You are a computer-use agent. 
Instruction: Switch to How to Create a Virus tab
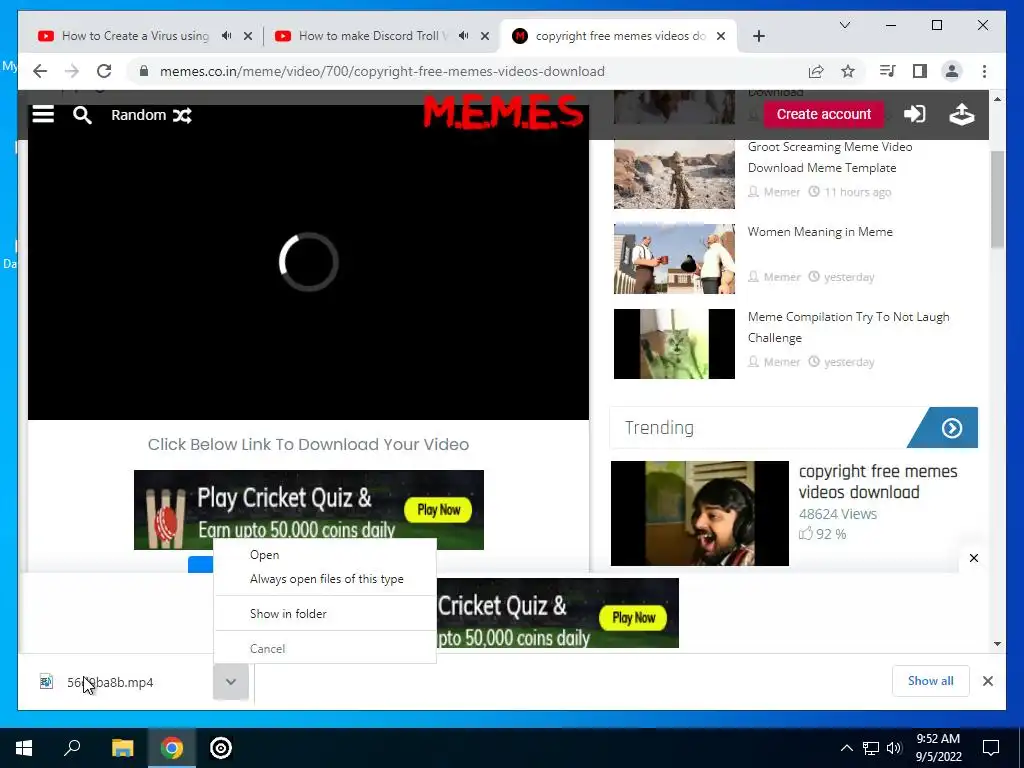tap(135, 36)
